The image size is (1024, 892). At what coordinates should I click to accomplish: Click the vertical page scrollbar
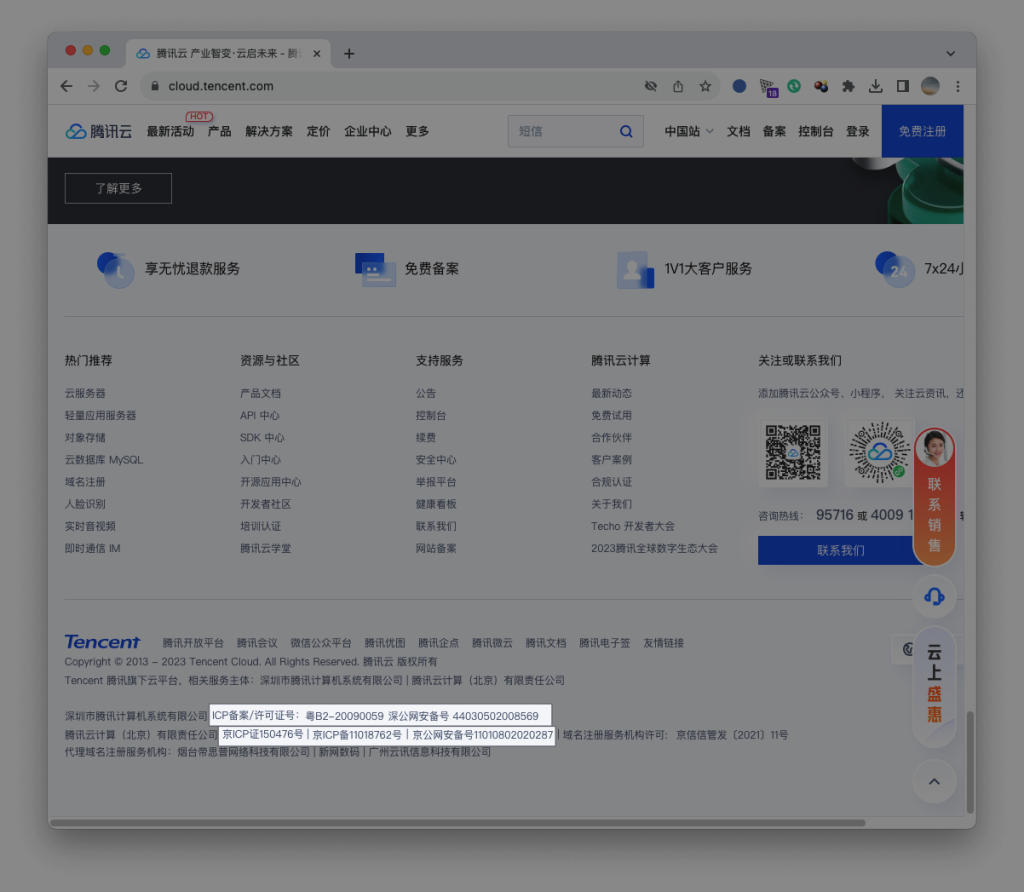[970, 761]
